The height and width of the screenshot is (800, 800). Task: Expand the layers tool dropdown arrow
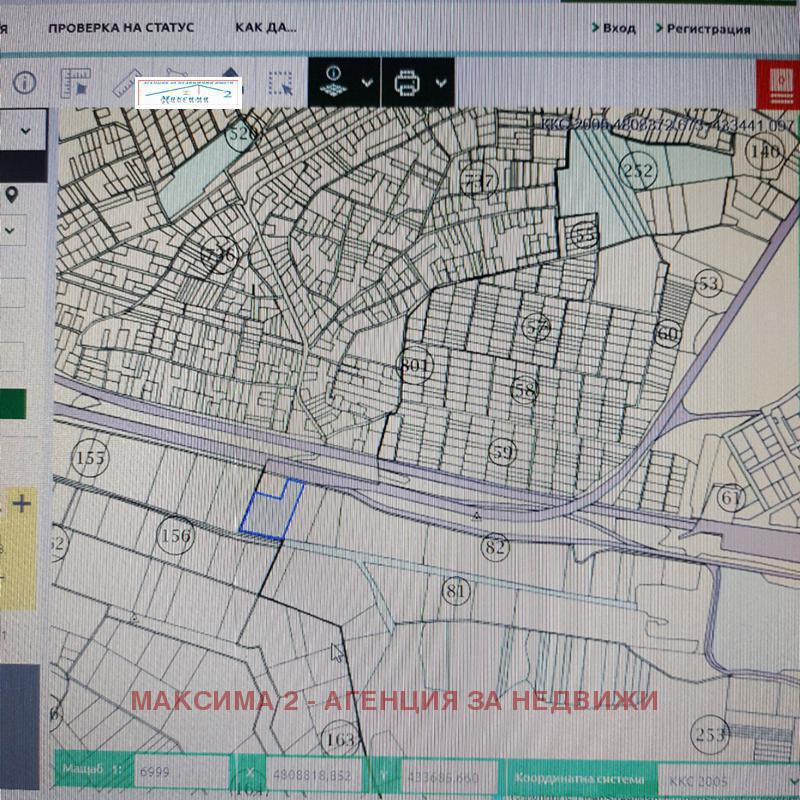coord(367,83)
